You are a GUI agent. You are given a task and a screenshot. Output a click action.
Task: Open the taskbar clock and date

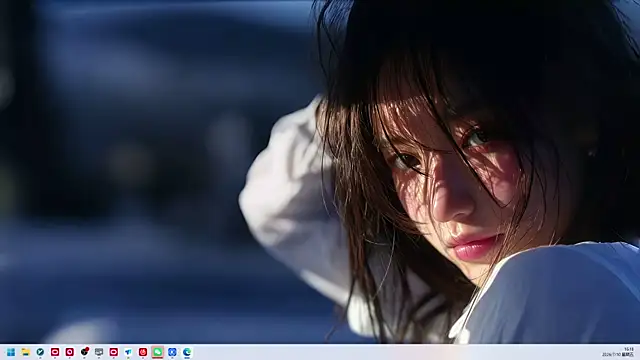coord(618,352)
